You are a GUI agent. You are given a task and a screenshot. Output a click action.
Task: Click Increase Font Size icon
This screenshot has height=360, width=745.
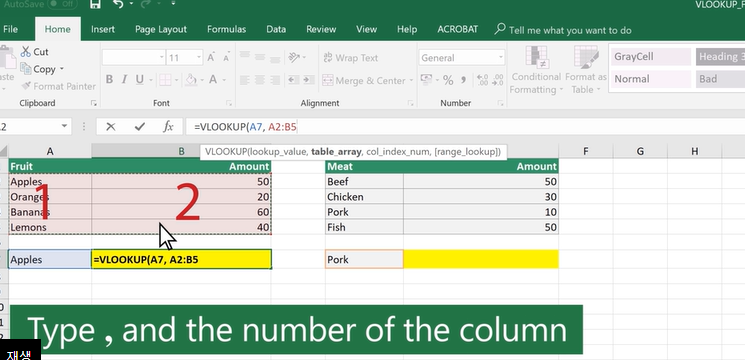(211, 58)
